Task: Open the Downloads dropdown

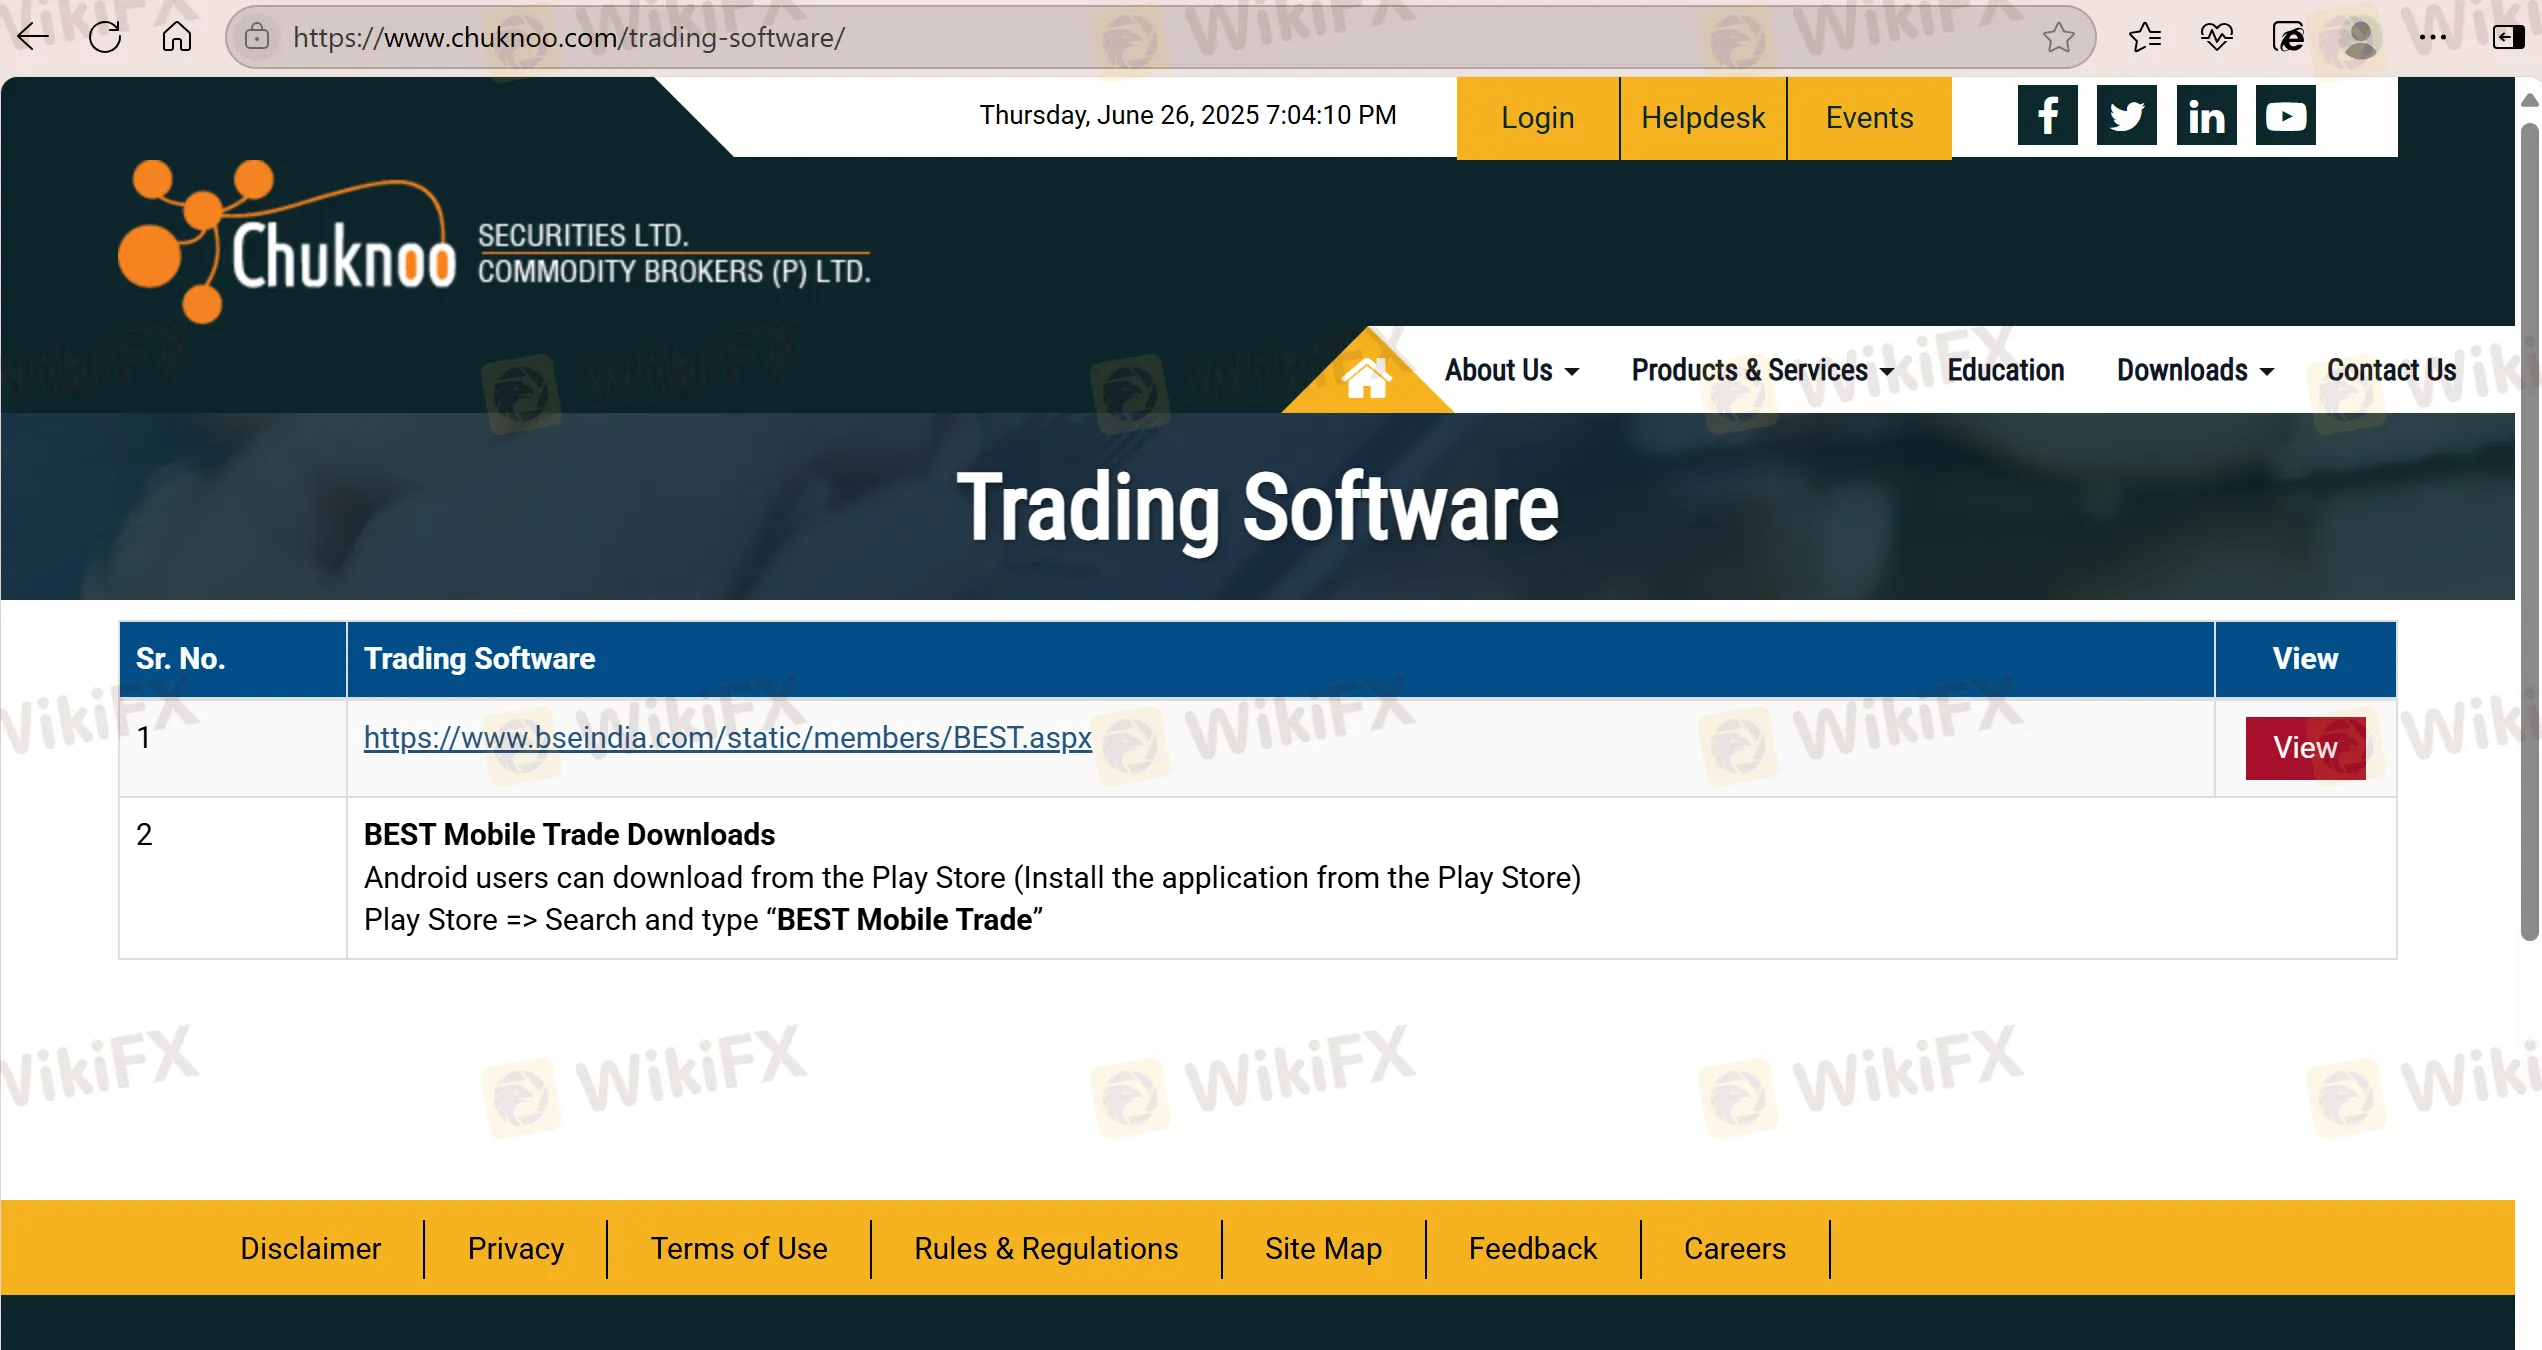Action: 2193,370
